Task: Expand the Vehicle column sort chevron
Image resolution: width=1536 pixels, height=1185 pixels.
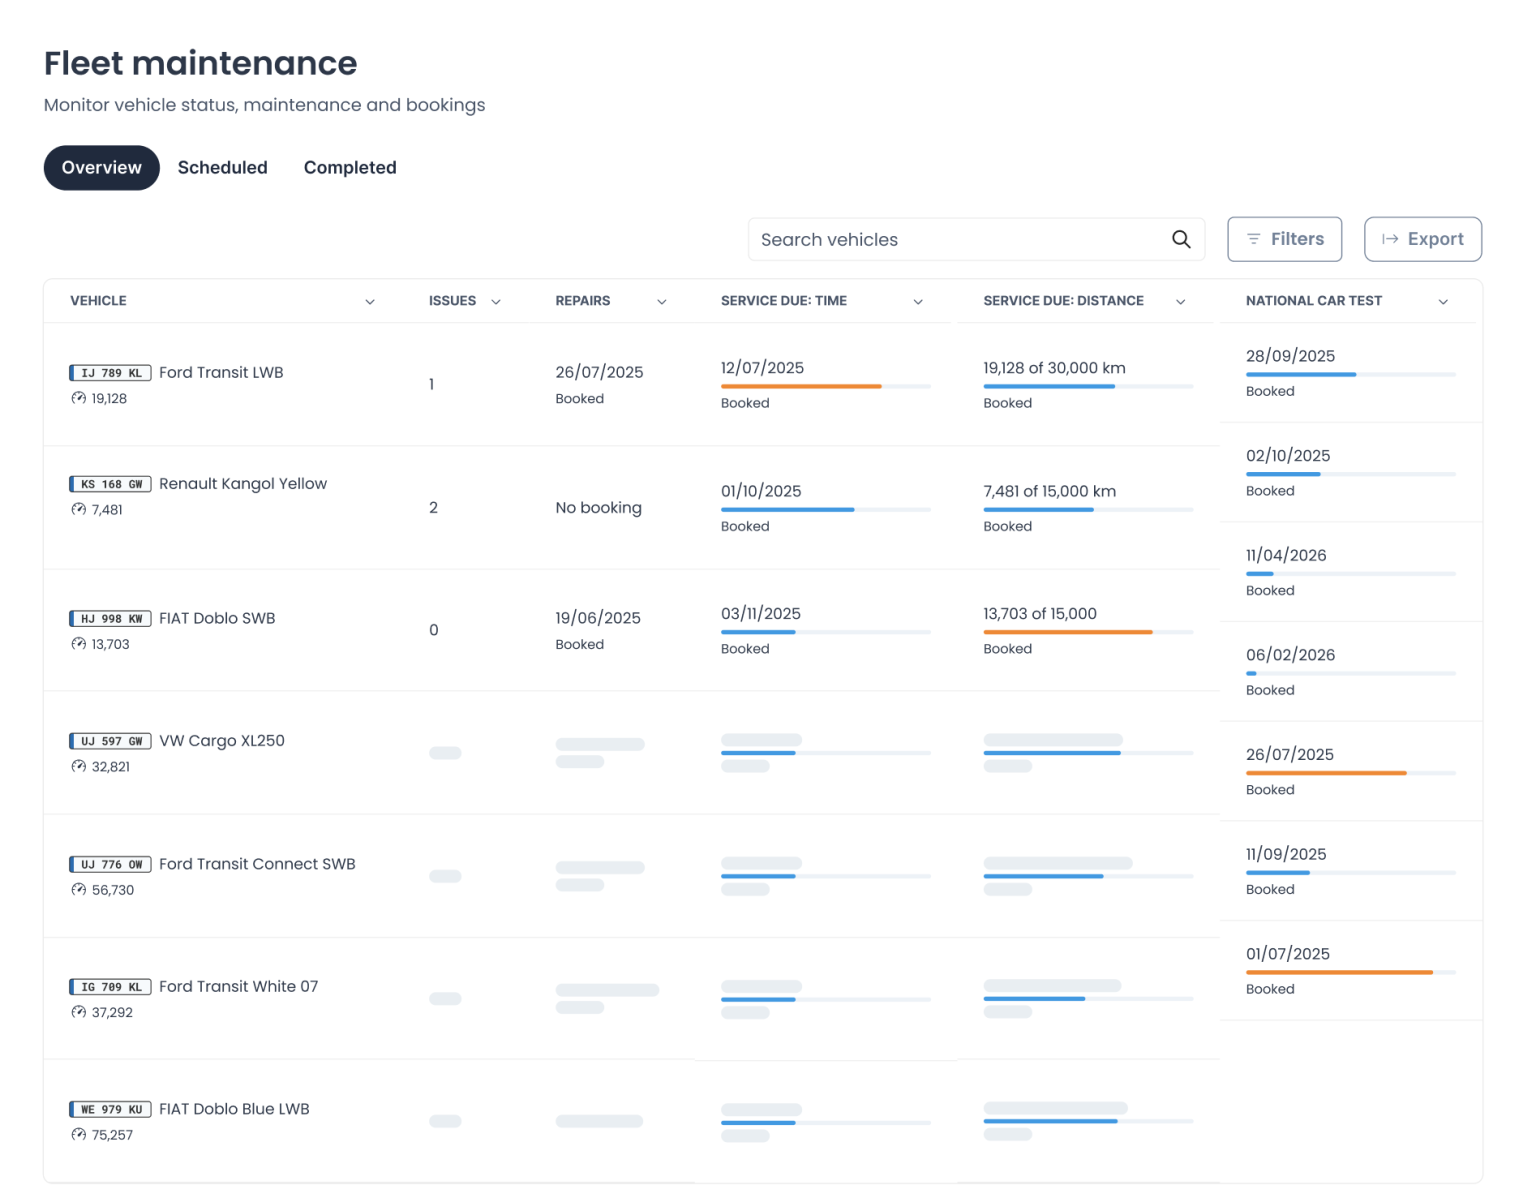Action: 370,302
